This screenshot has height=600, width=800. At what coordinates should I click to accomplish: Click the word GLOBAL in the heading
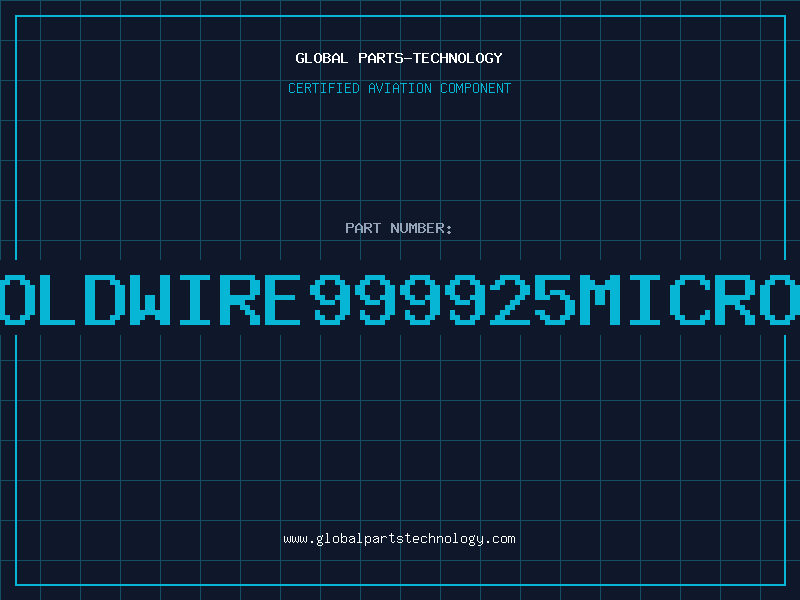pos(322,58)
